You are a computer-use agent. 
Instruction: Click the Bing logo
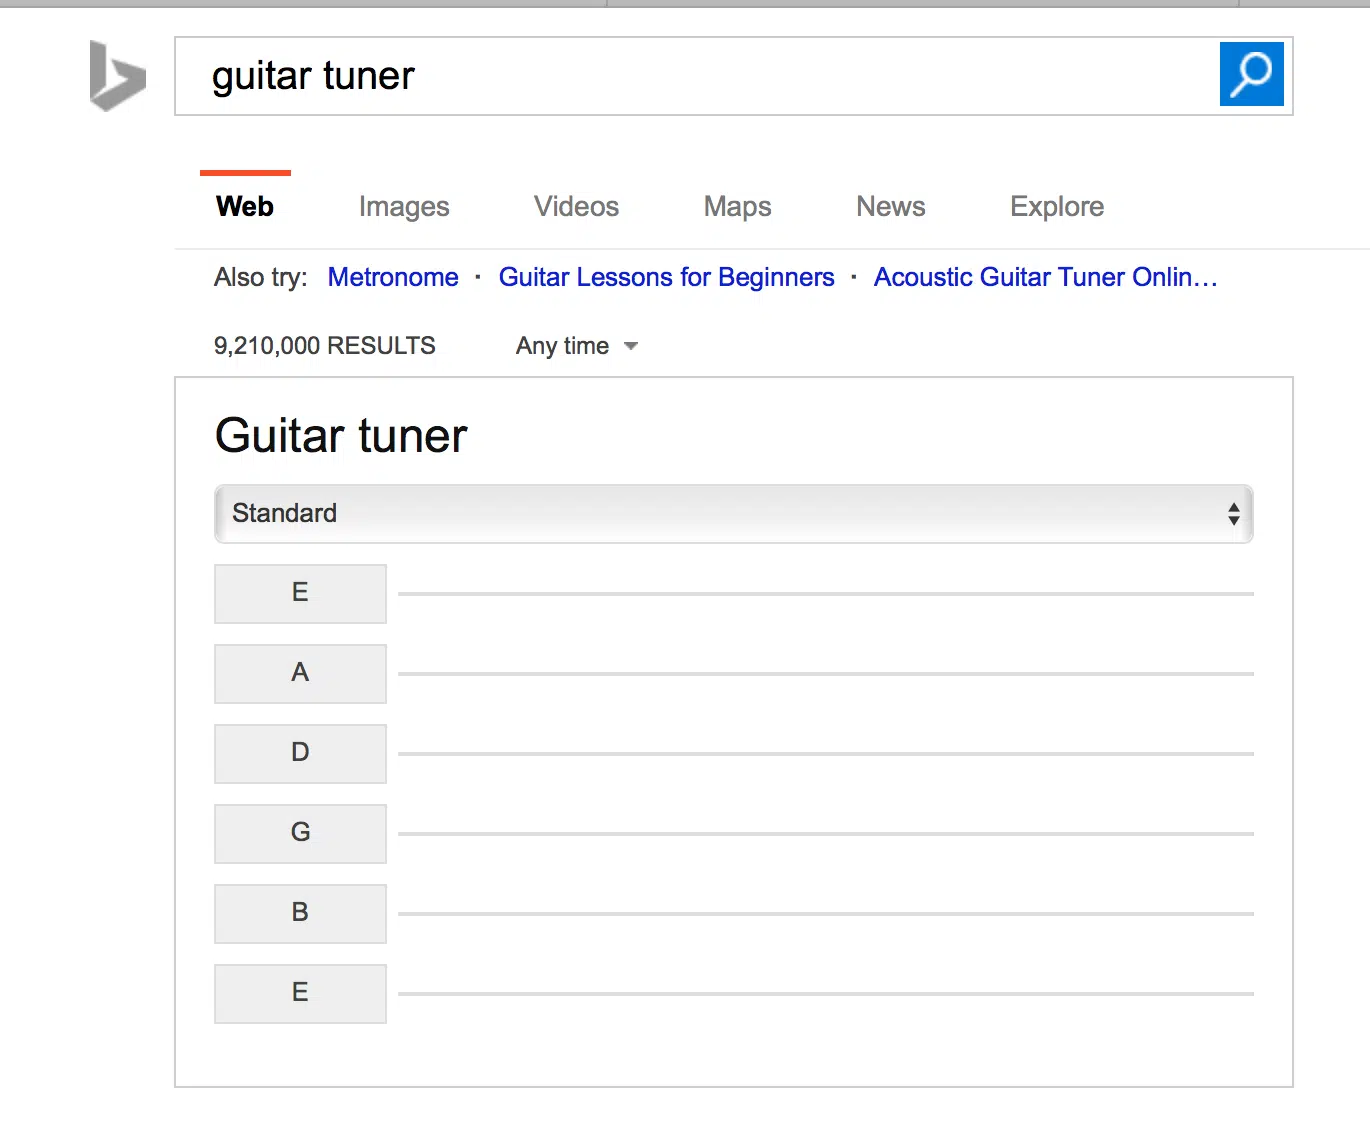(116, 76)
